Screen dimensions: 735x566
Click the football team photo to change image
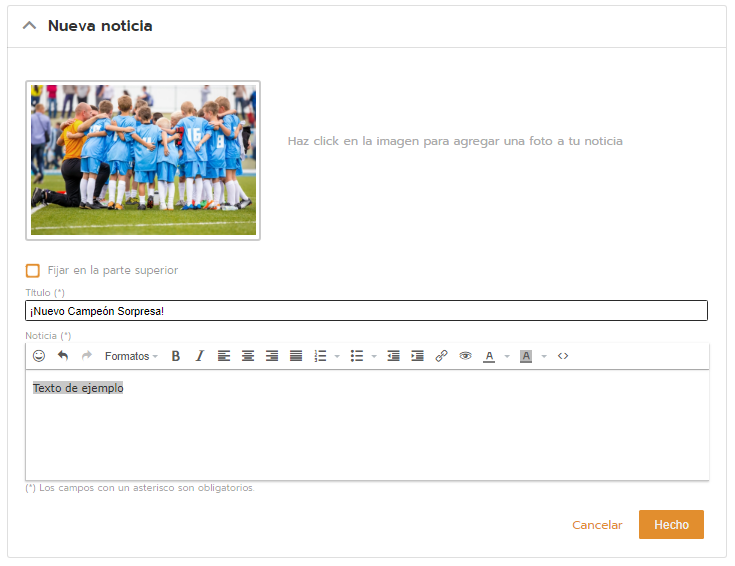[143, 160]
